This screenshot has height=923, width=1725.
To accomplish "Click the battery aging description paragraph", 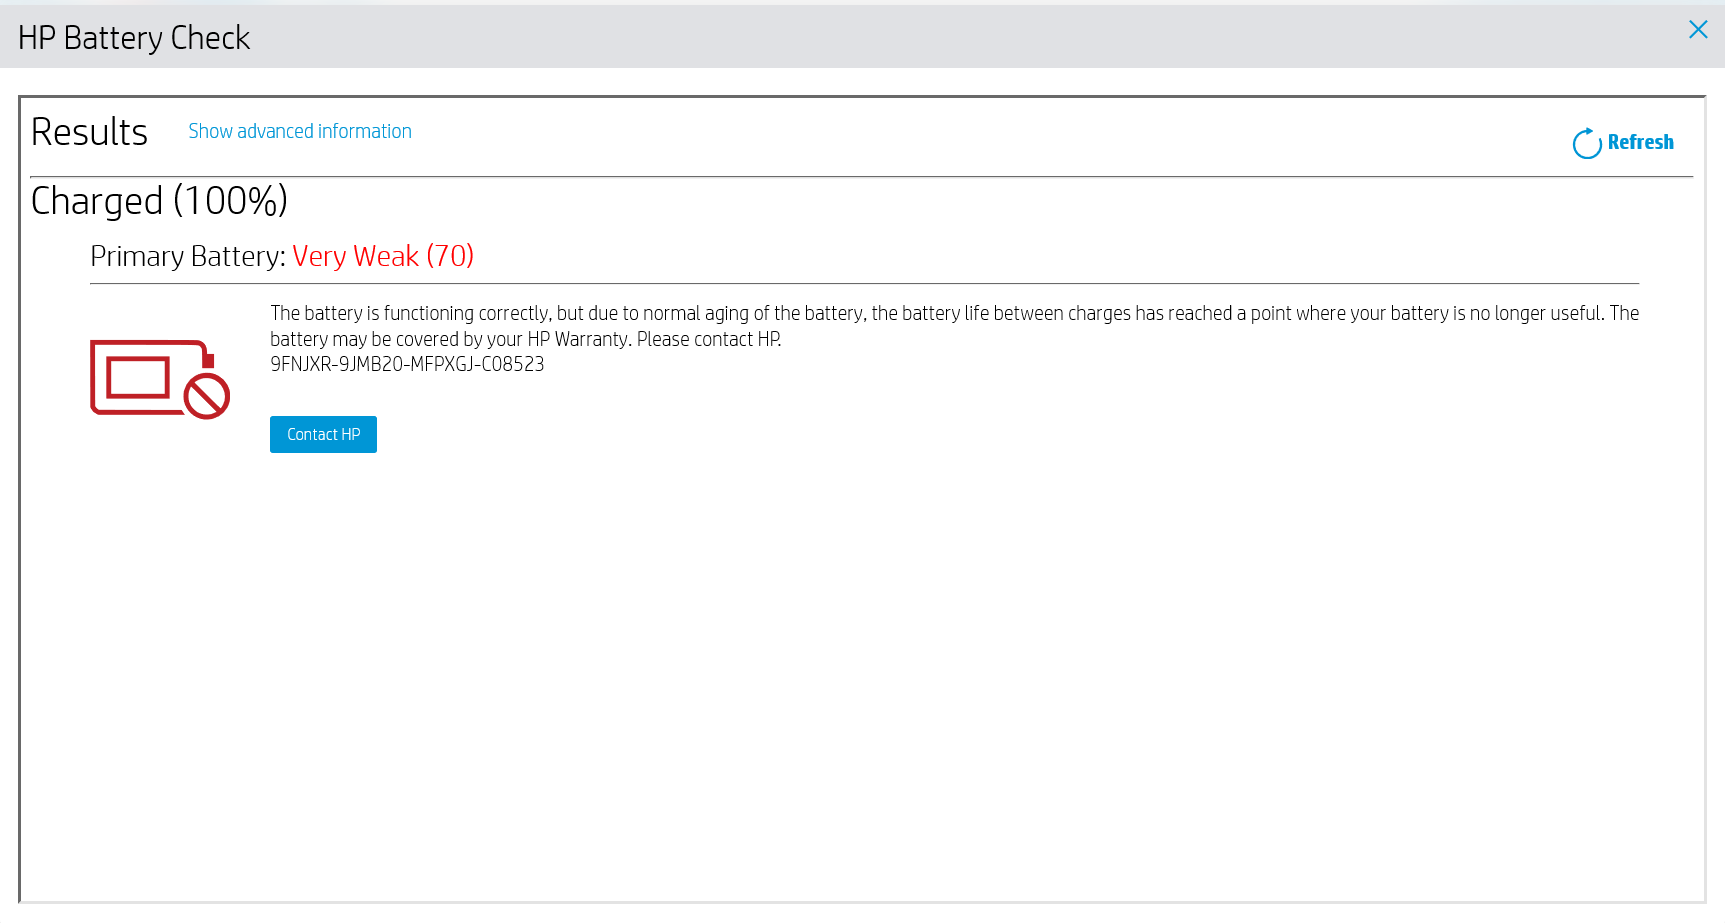I will coord(900,325).
